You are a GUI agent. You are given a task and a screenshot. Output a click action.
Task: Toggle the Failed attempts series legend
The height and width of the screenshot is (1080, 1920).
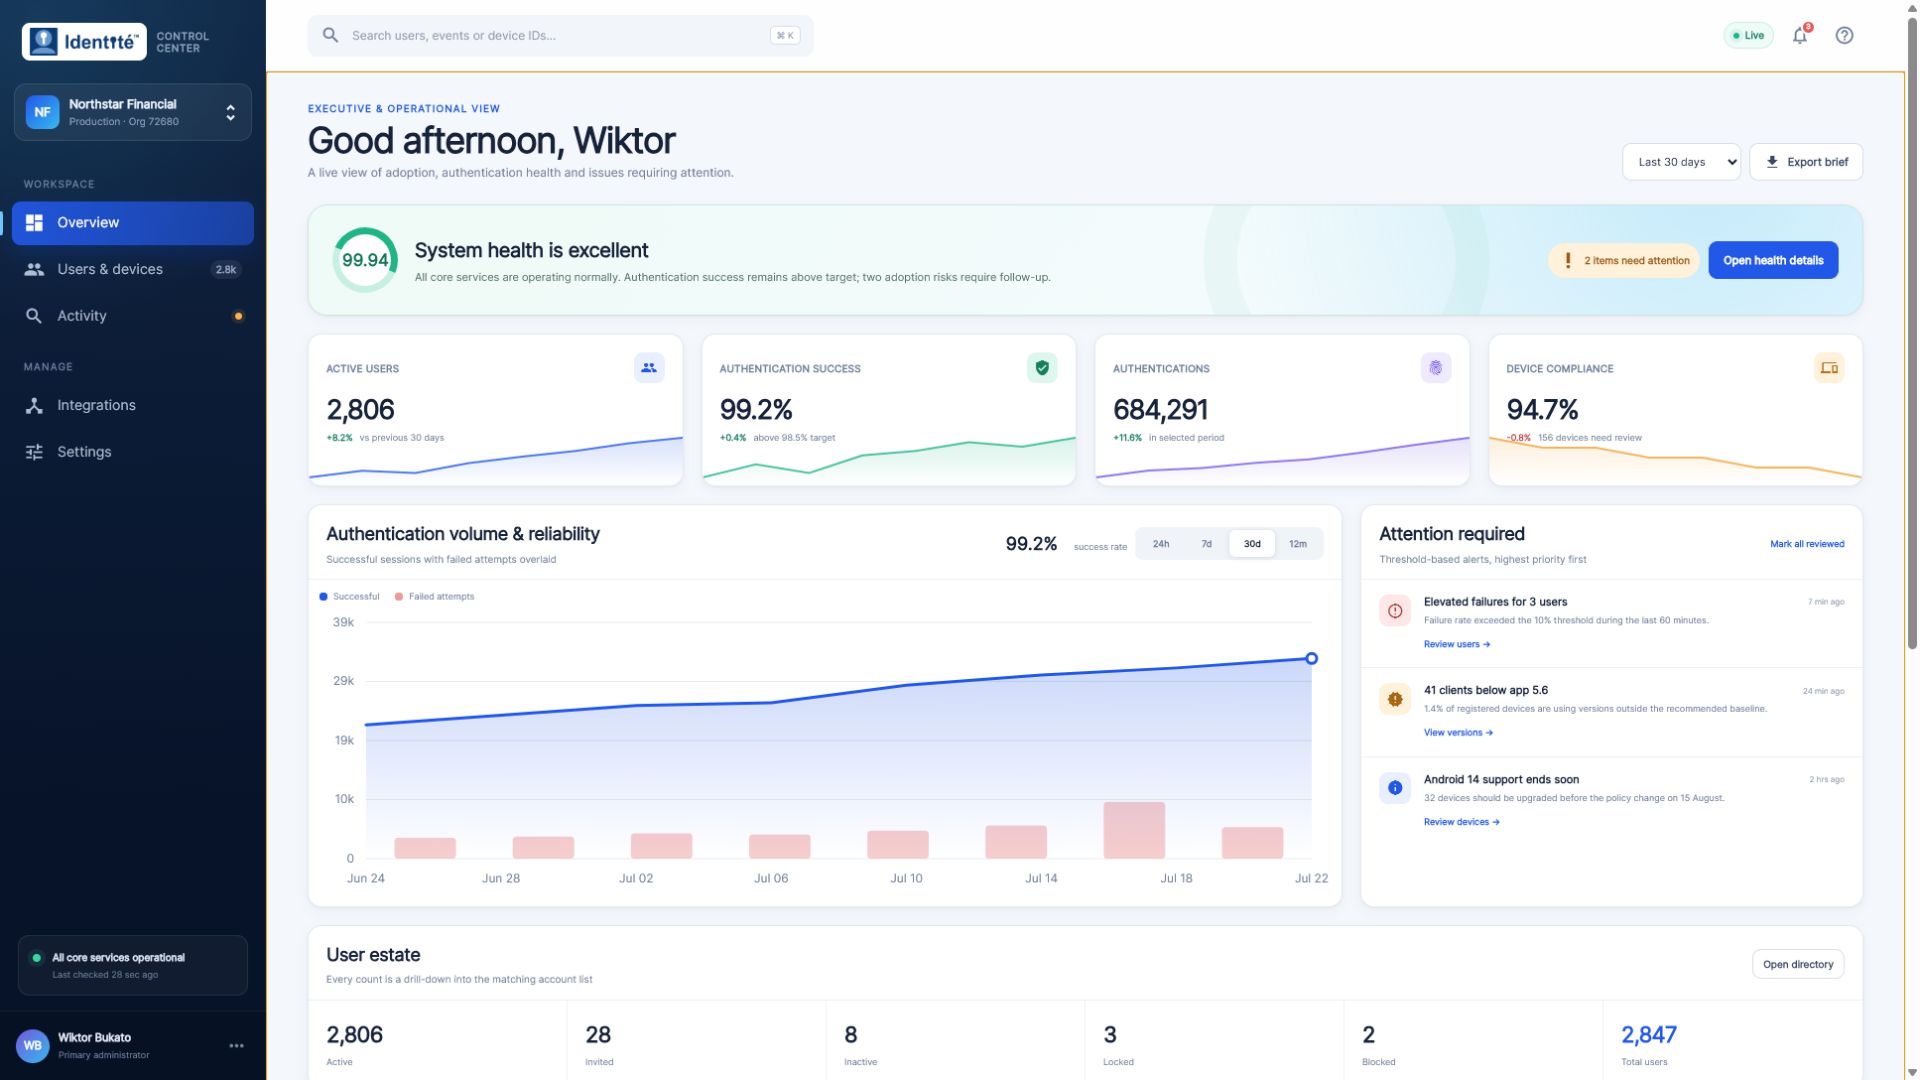[x=434, y=597]
